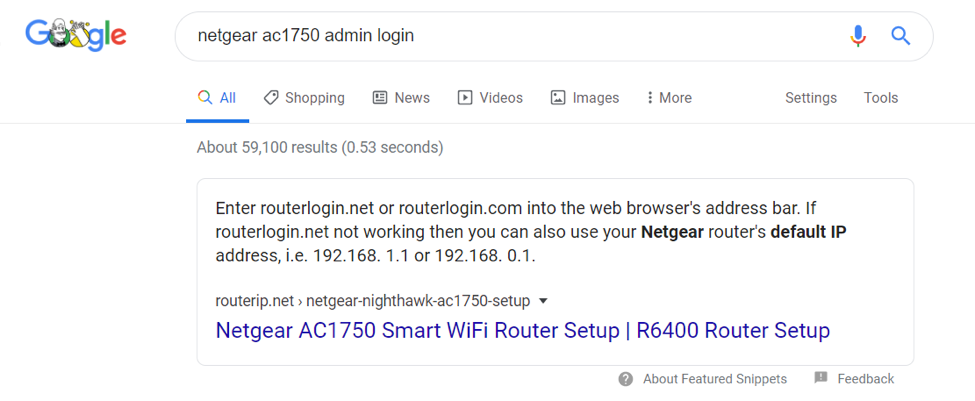This screenshot has height=401, width=975.
Task: Open the dropdown arrow beside the routerip.net URL
Action: (x=543, y=301)
